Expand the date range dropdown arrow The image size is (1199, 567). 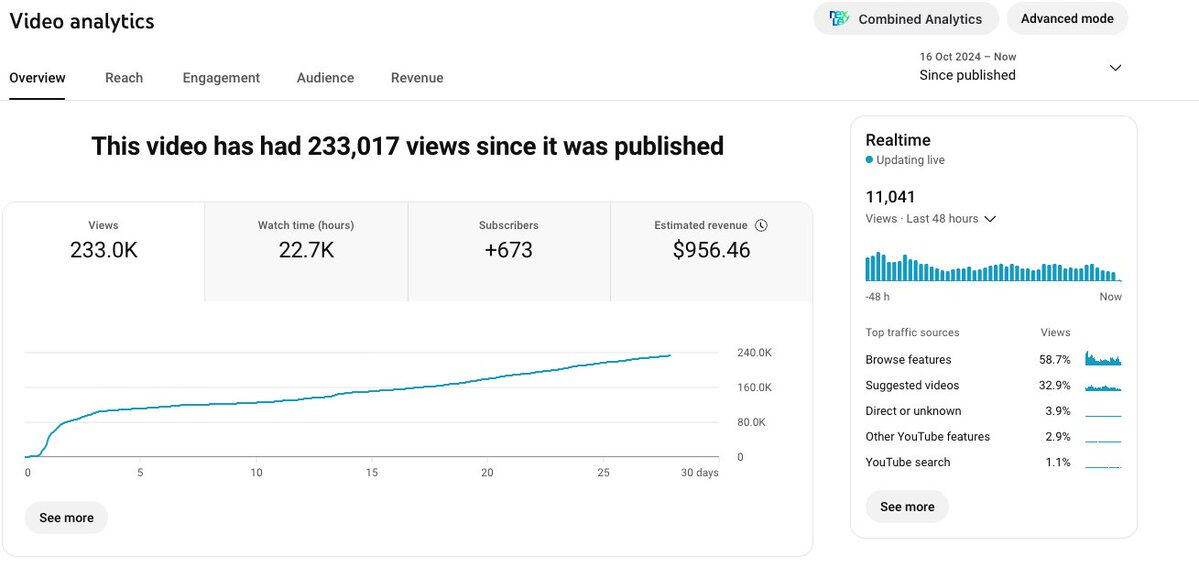(1115, 68)
